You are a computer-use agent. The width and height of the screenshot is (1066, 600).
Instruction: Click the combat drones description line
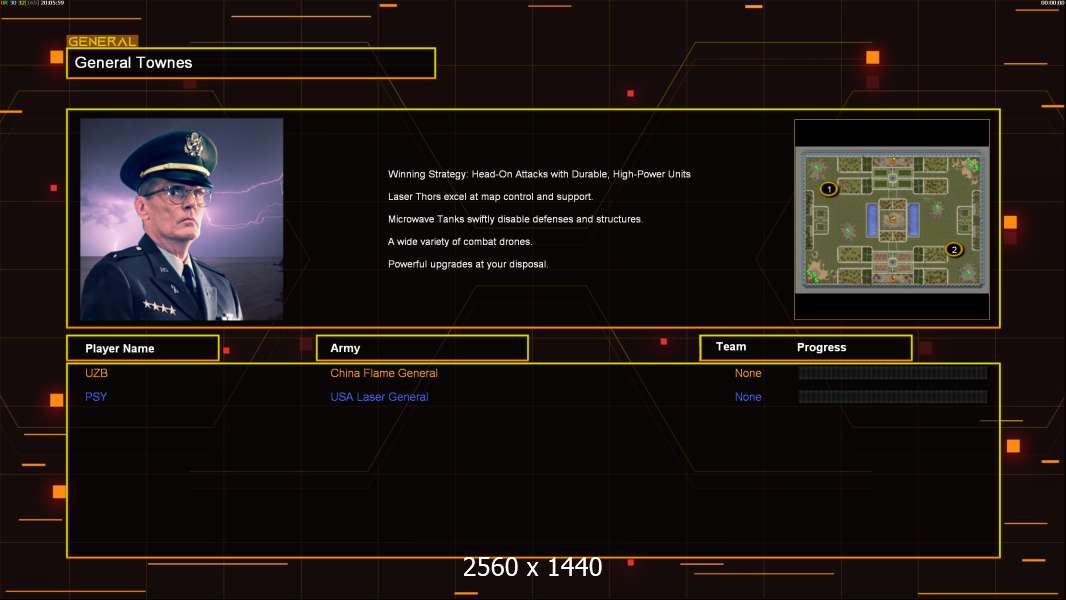click(x=460, y=241)
